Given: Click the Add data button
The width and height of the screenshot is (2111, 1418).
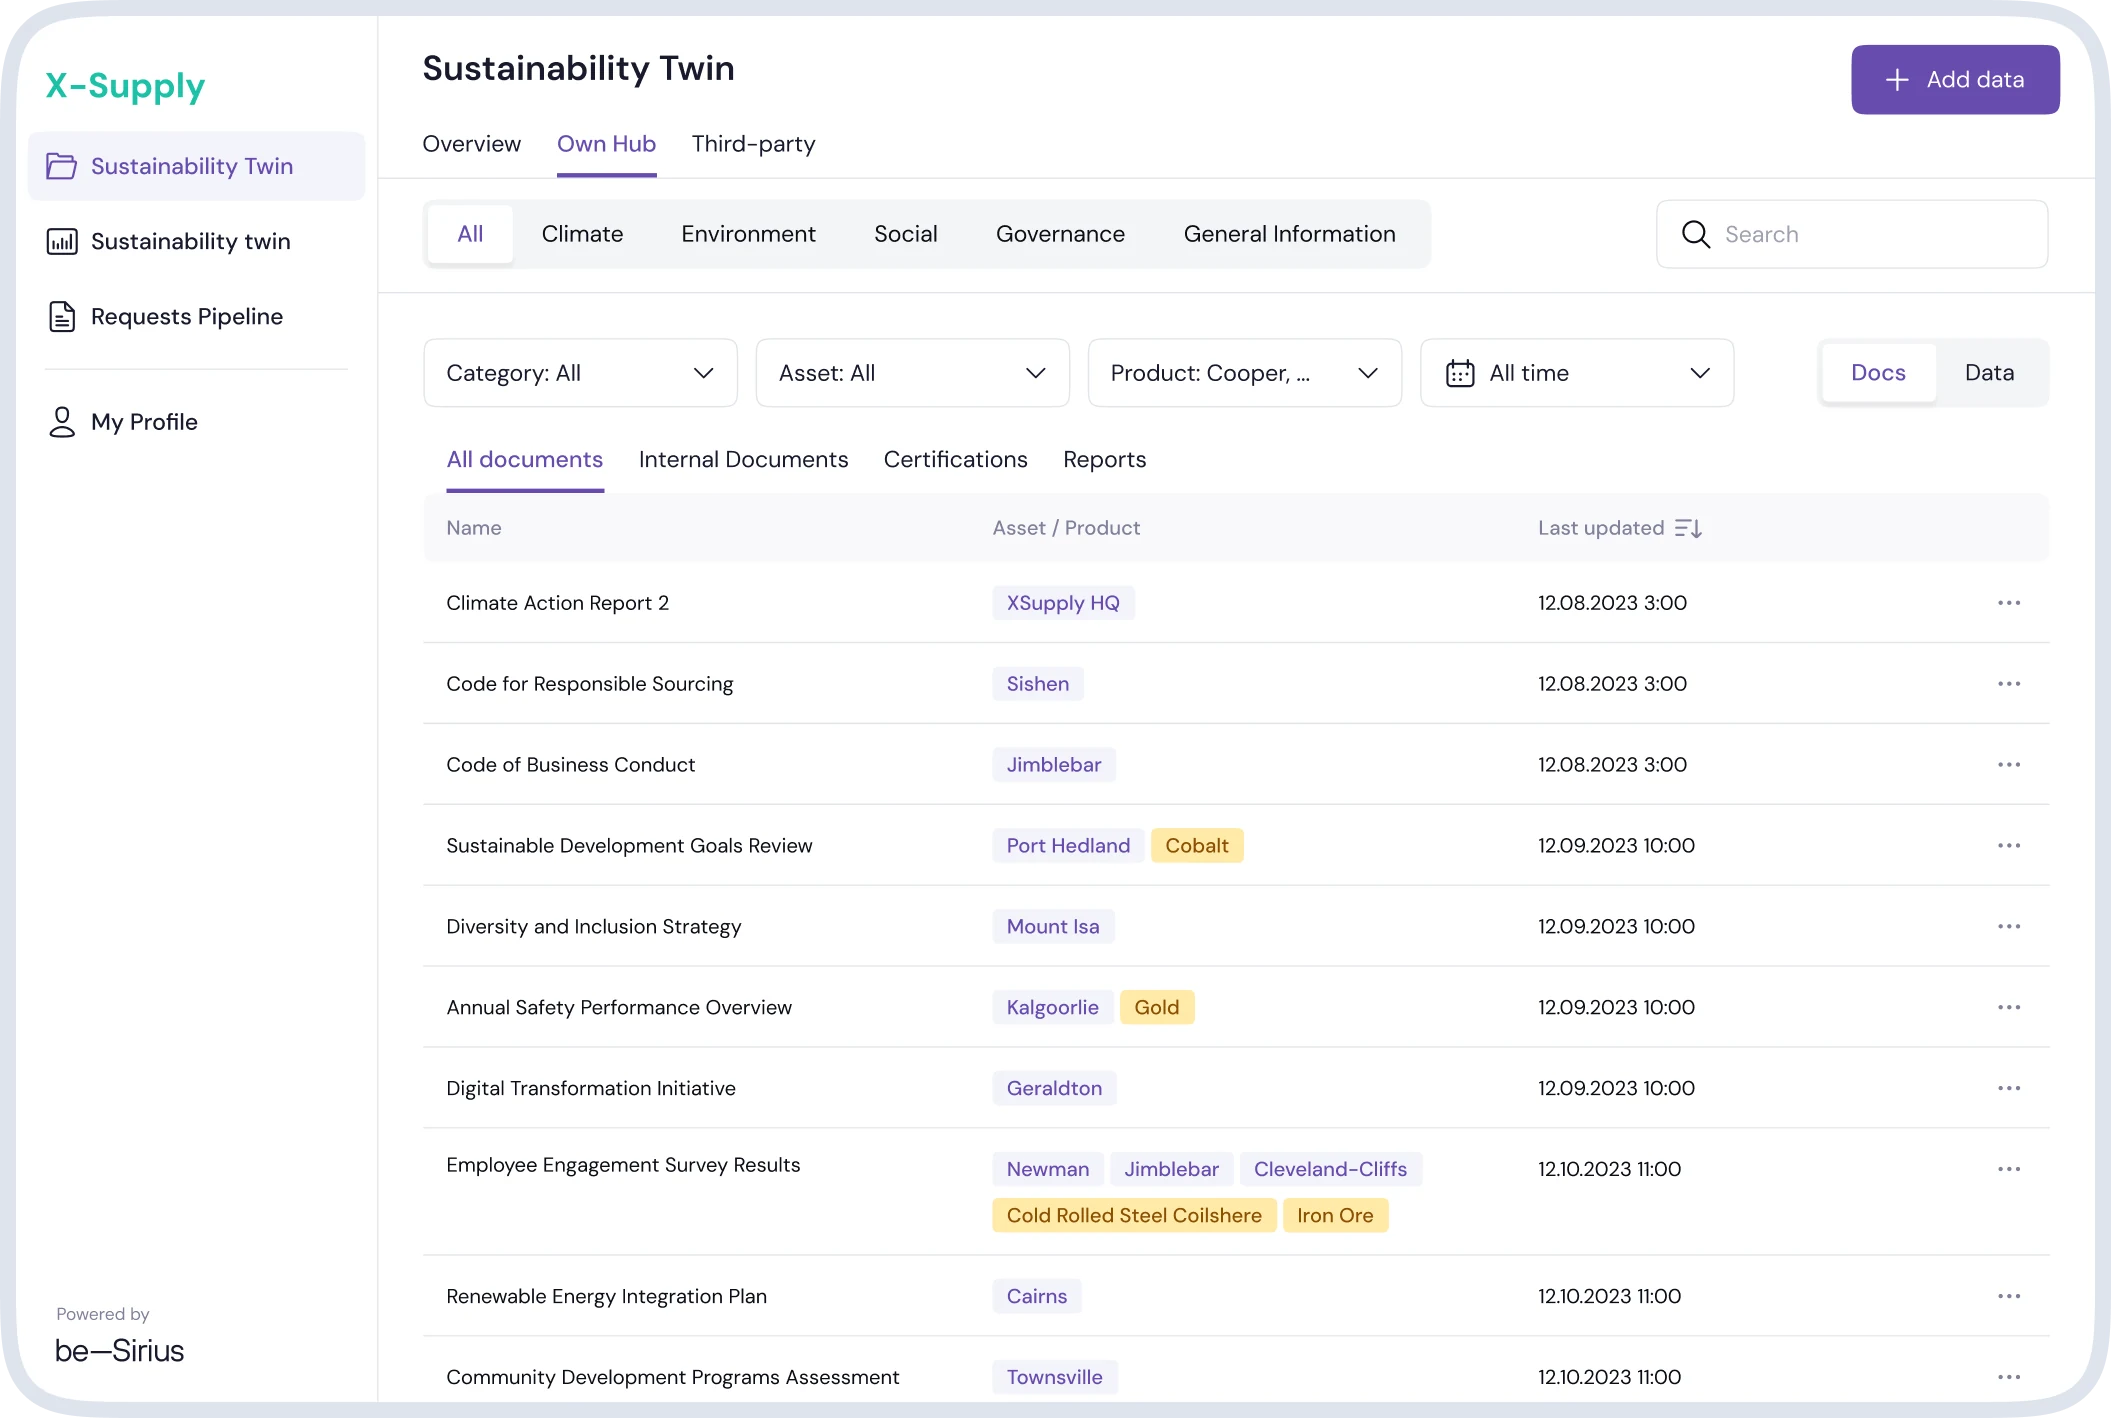Looking at the screenshot, I should (x=1955, y=80).
